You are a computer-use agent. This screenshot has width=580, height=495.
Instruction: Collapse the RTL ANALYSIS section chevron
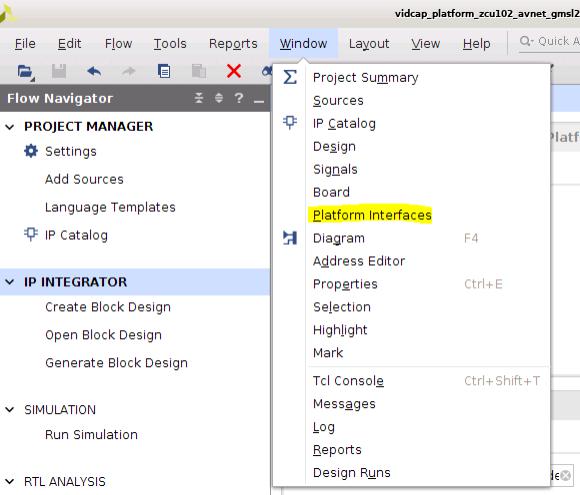pyautogui.click(x=10, y=481)
